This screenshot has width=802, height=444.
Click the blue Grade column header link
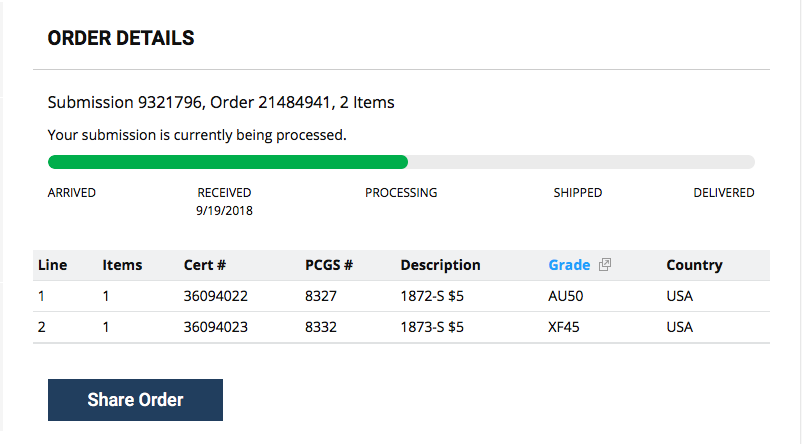569,265
